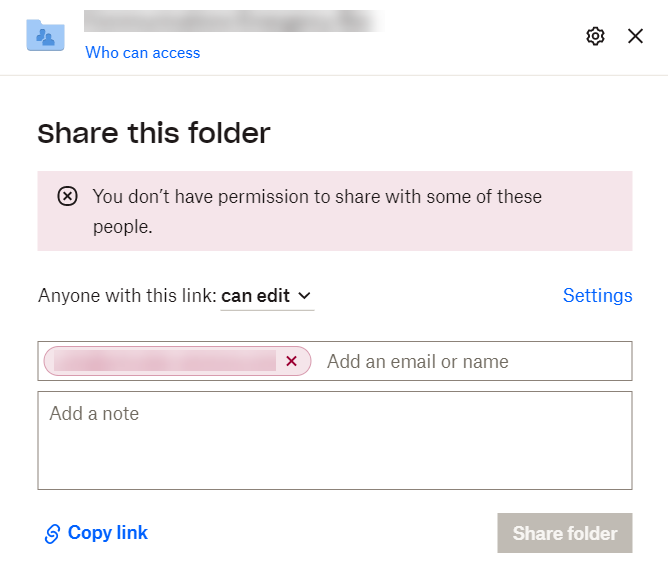Open the can edit permission dropdown

(x=265, y=296)
